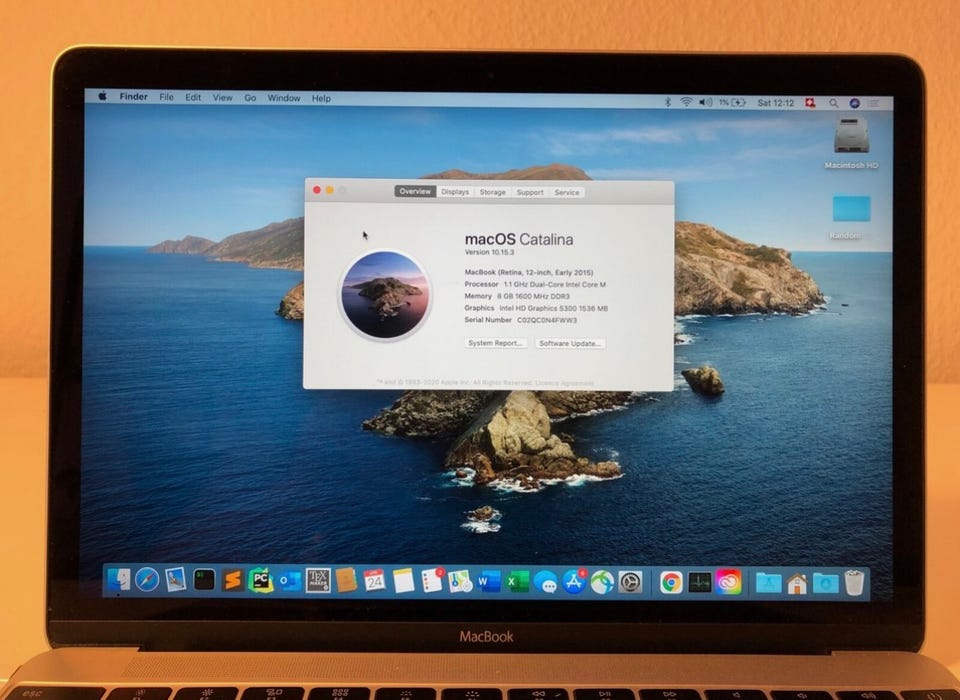Click serial number C02QC0N4FWW3
This screenshot has height=700, width=960.
tap(547, 320)
